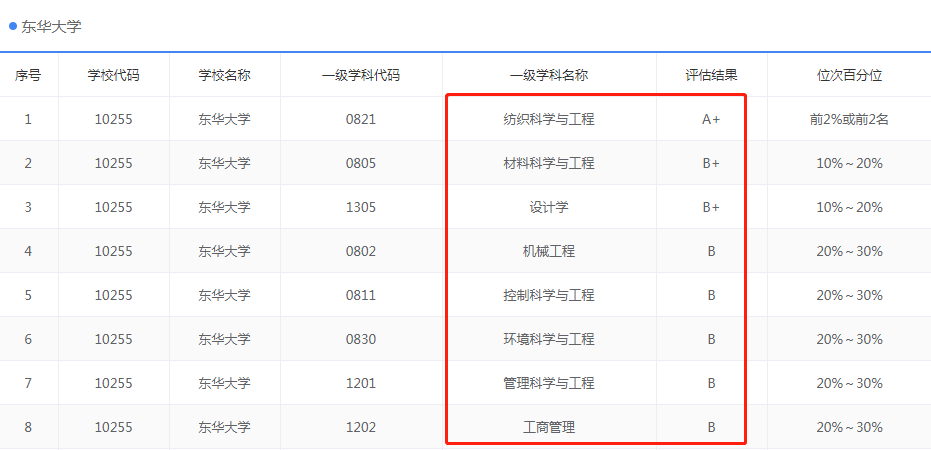931x450 pixels.
Task: Click the 20%~30% cell for 控制科学与工程
Action: coord(850,295)
